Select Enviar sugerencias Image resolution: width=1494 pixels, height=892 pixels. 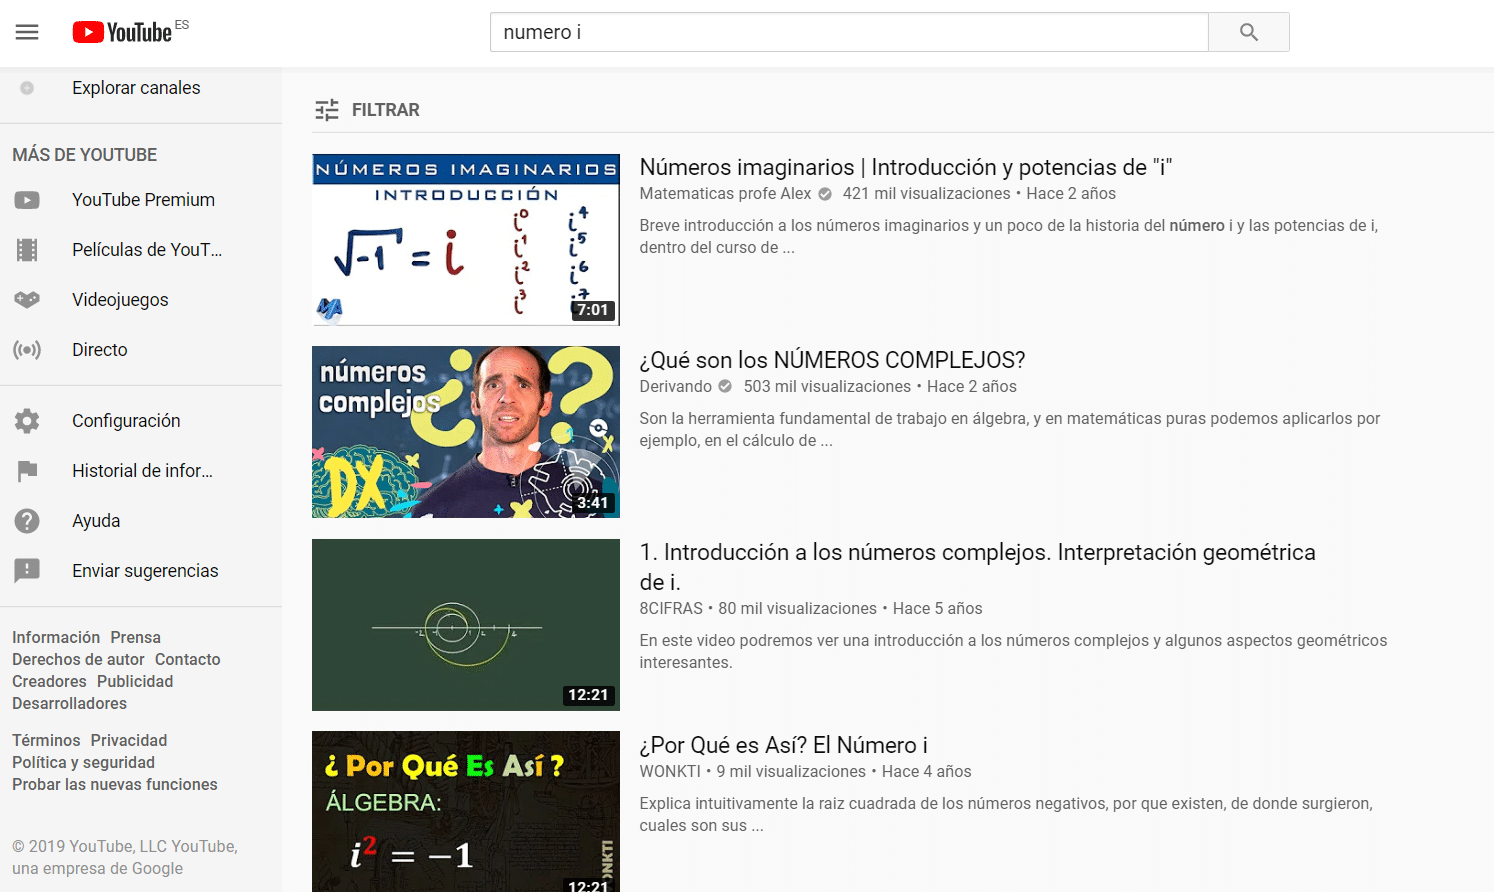pyautogui.click(x=145, y=571)
